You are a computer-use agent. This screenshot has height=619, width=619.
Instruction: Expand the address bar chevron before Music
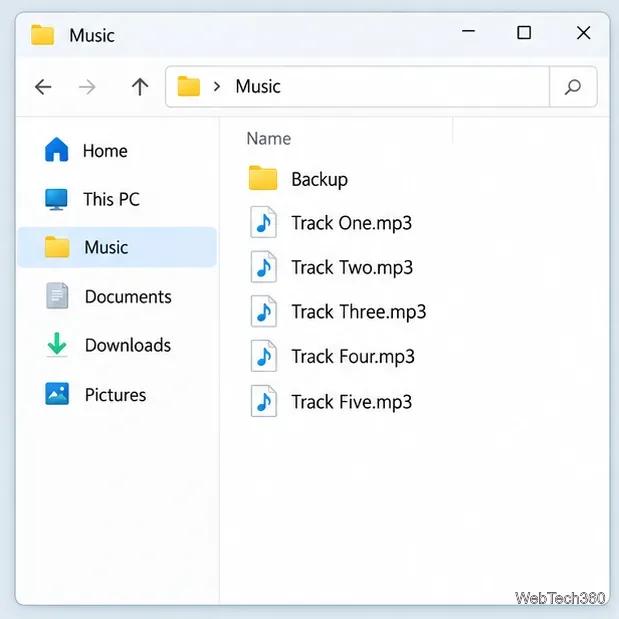(217, 86)
